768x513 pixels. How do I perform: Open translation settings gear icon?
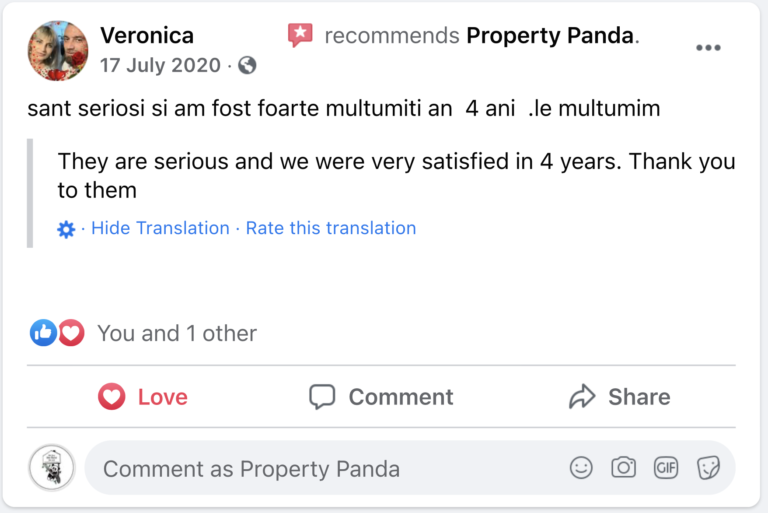[x=66, y=229]
